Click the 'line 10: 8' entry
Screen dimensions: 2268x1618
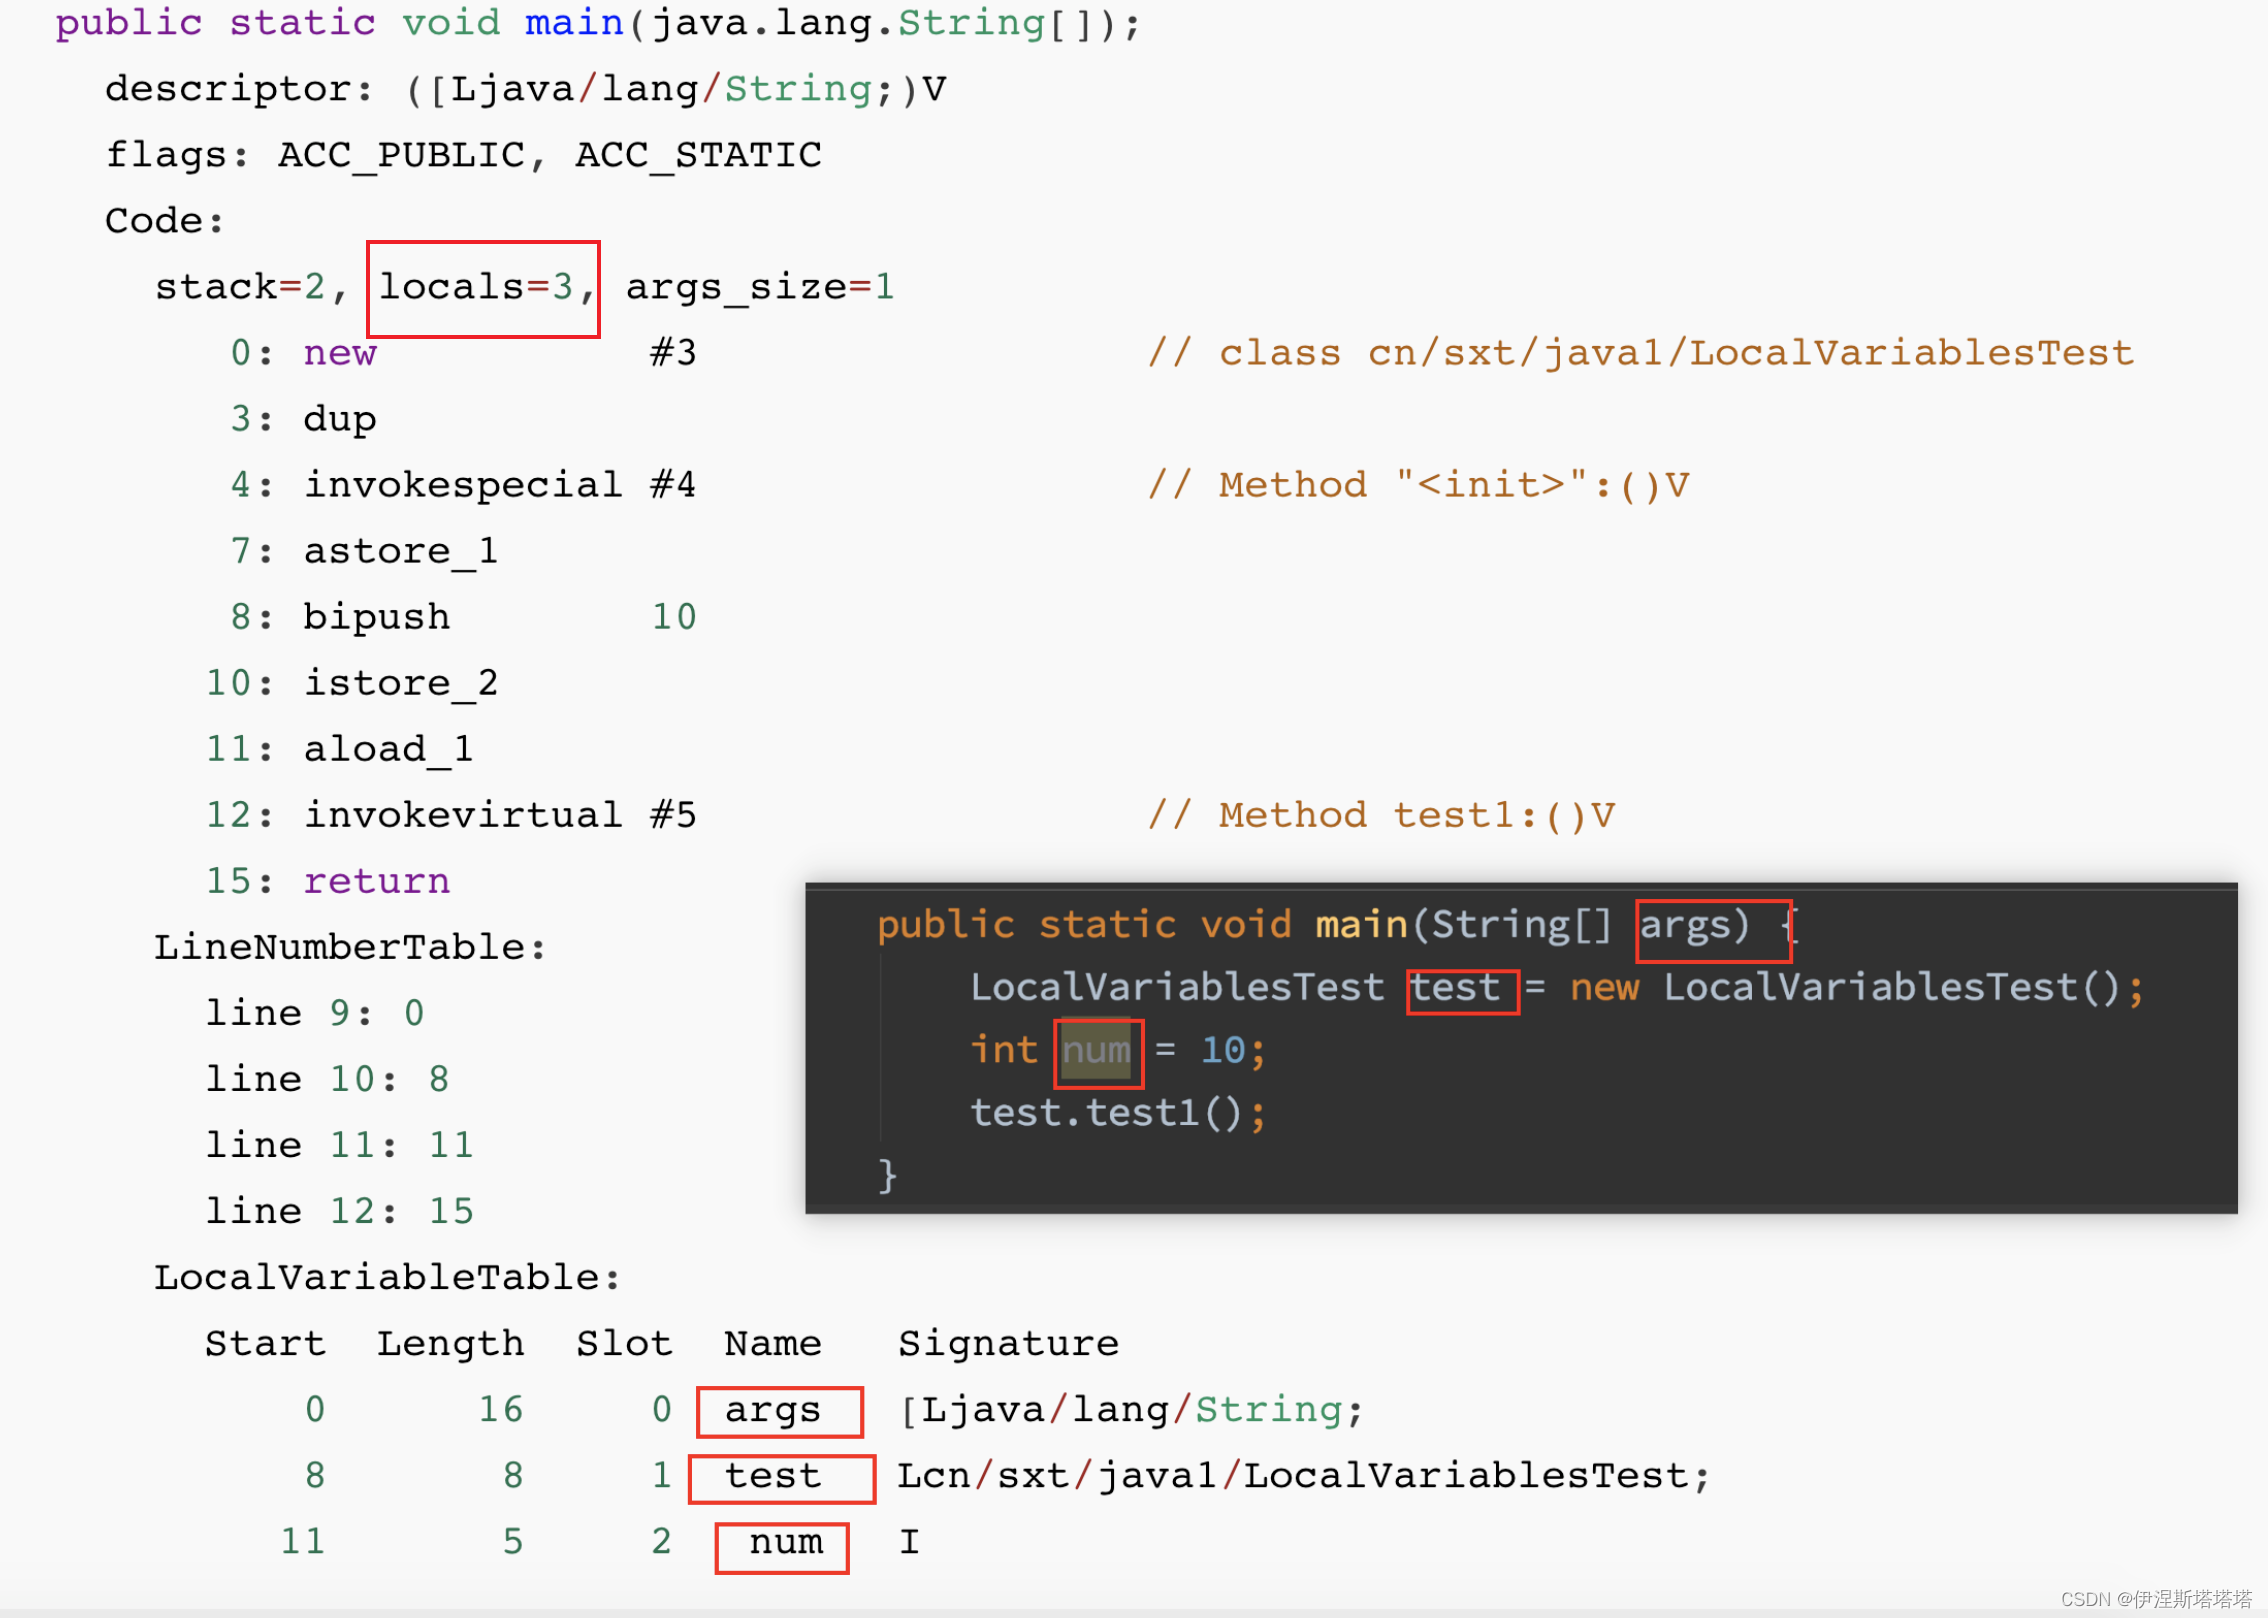pos(327,1079)
